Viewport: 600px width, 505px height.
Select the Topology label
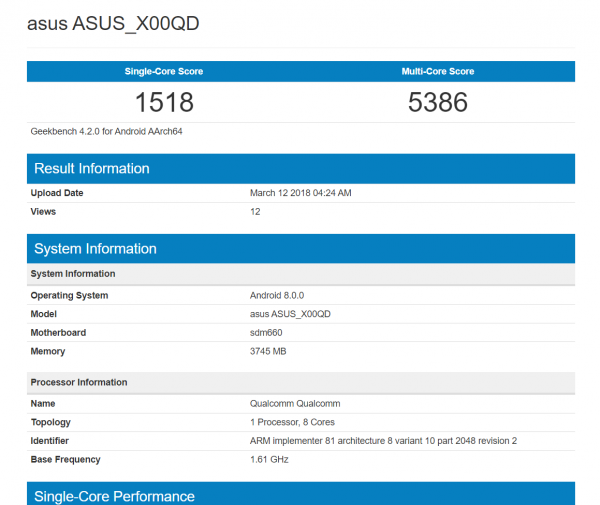click(x=51, y=422)
